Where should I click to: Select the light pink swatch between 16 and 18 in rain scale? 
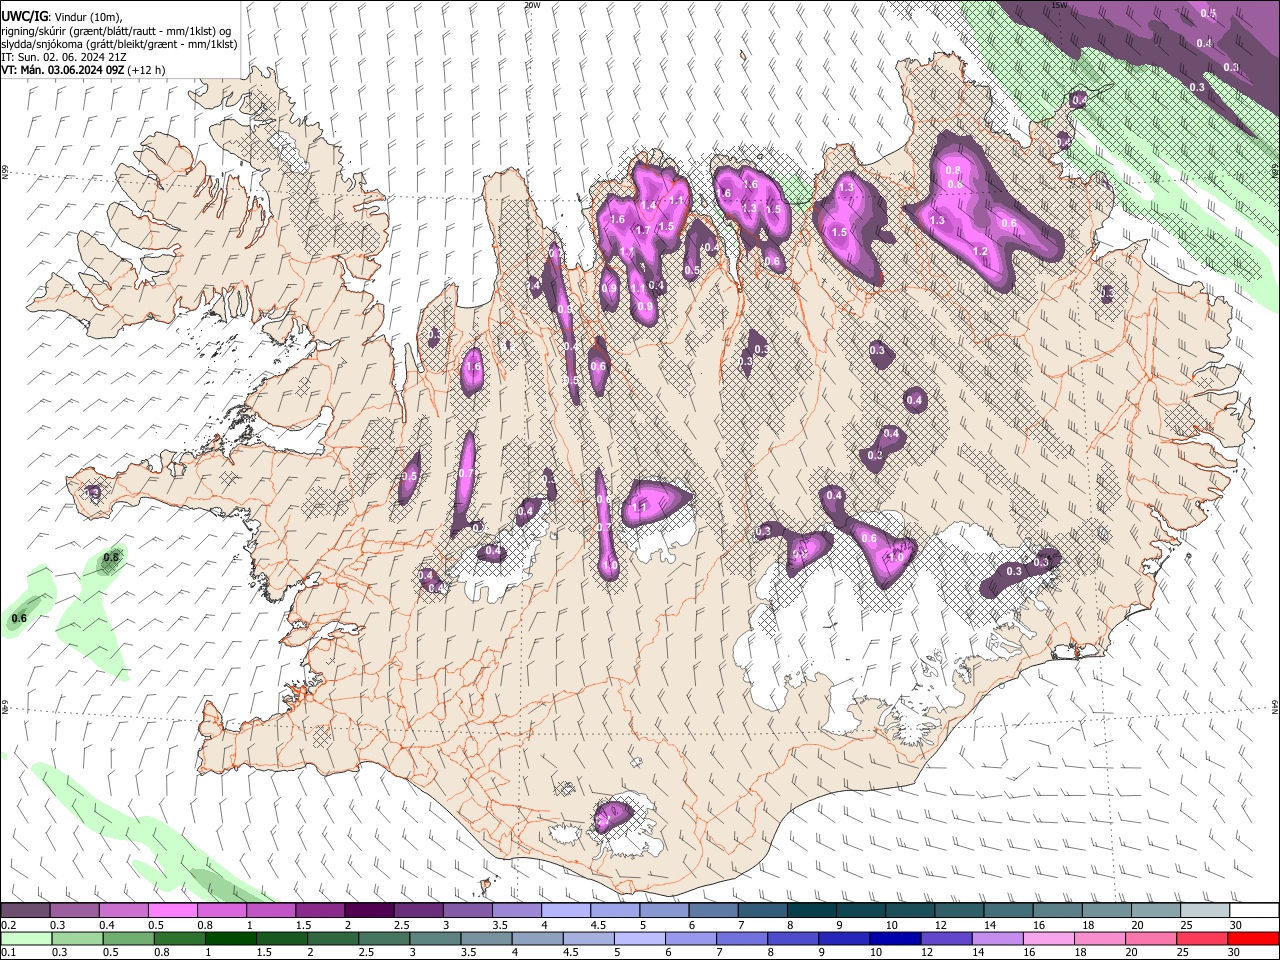click(x=1049, y=939)
